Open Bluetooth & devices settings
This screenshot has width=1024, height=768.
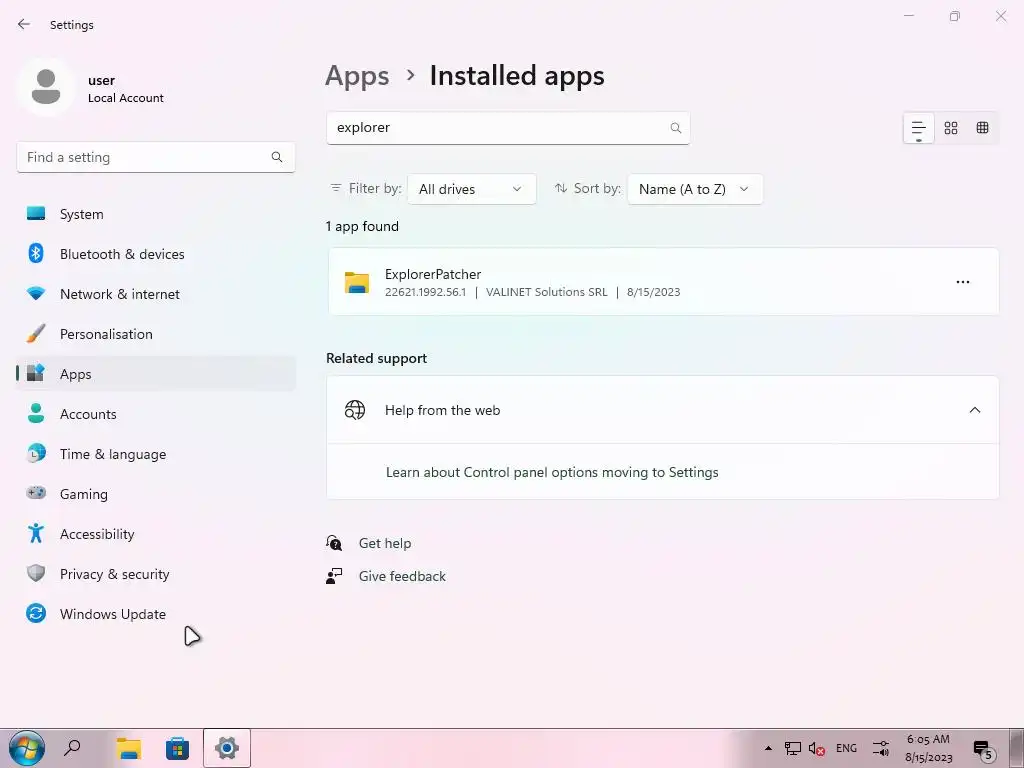[155, 254]
